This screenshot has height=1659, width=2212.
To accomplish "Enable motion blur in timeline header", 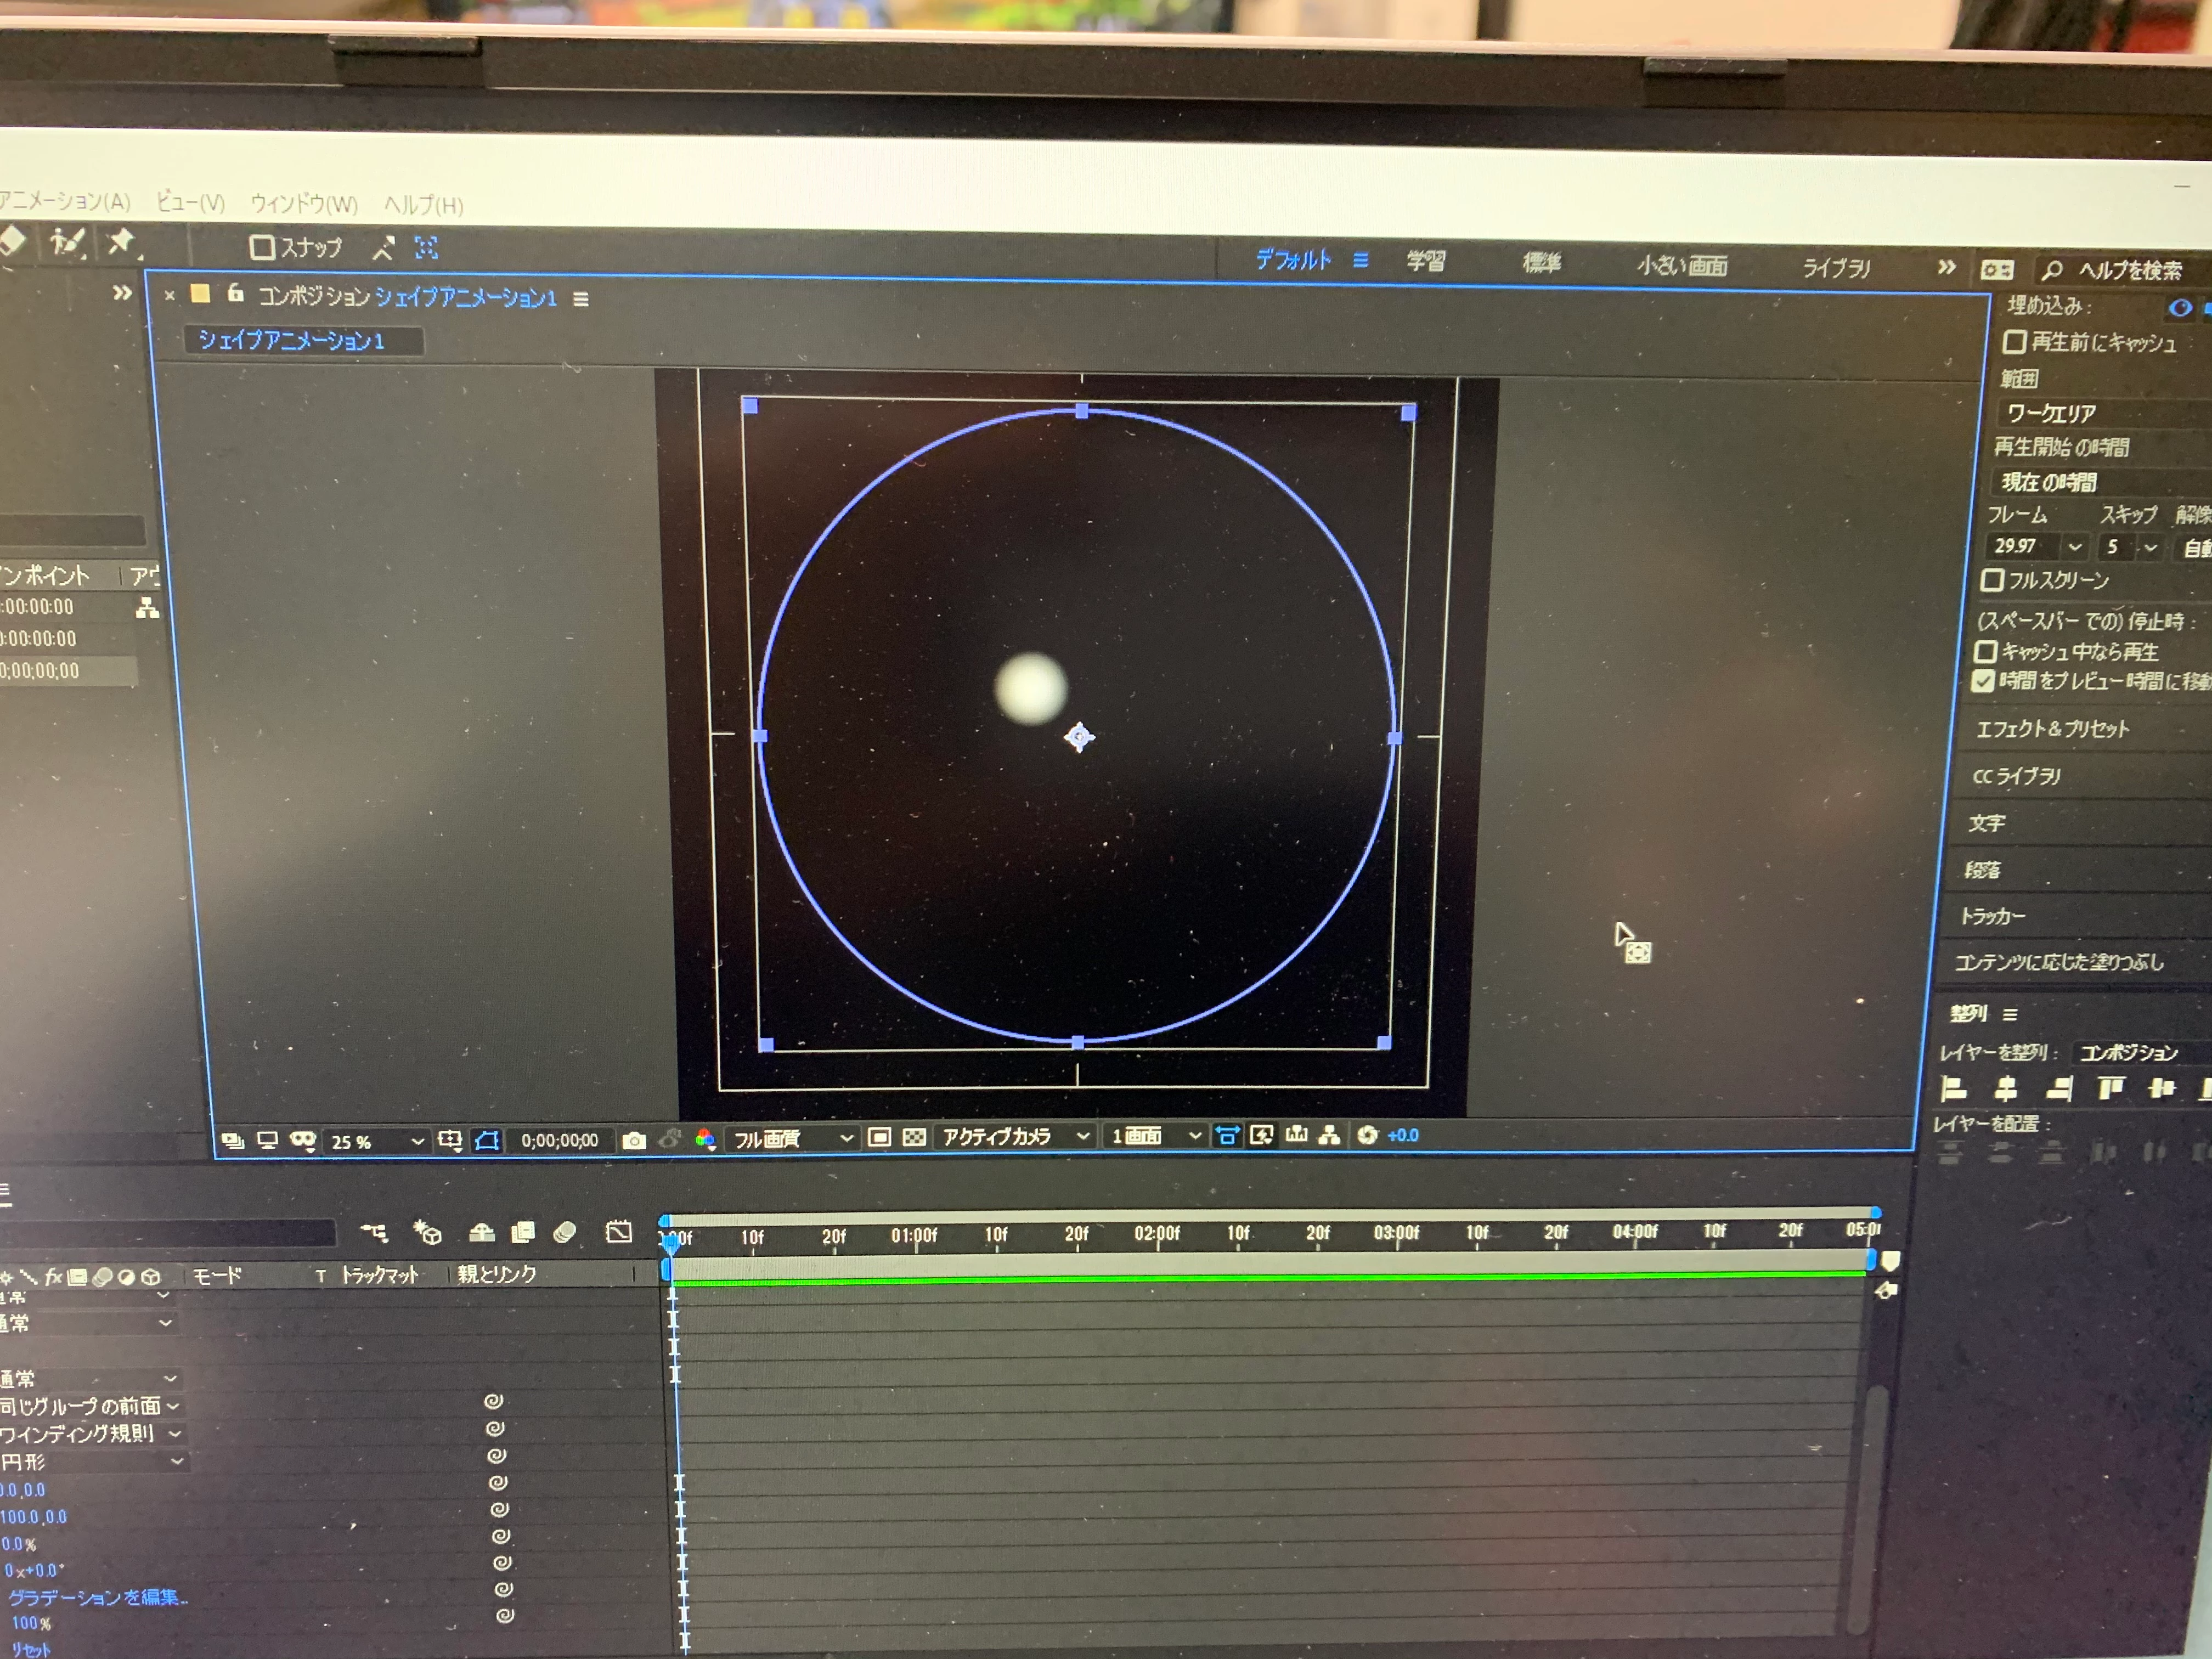I will tap(565, 1232).
